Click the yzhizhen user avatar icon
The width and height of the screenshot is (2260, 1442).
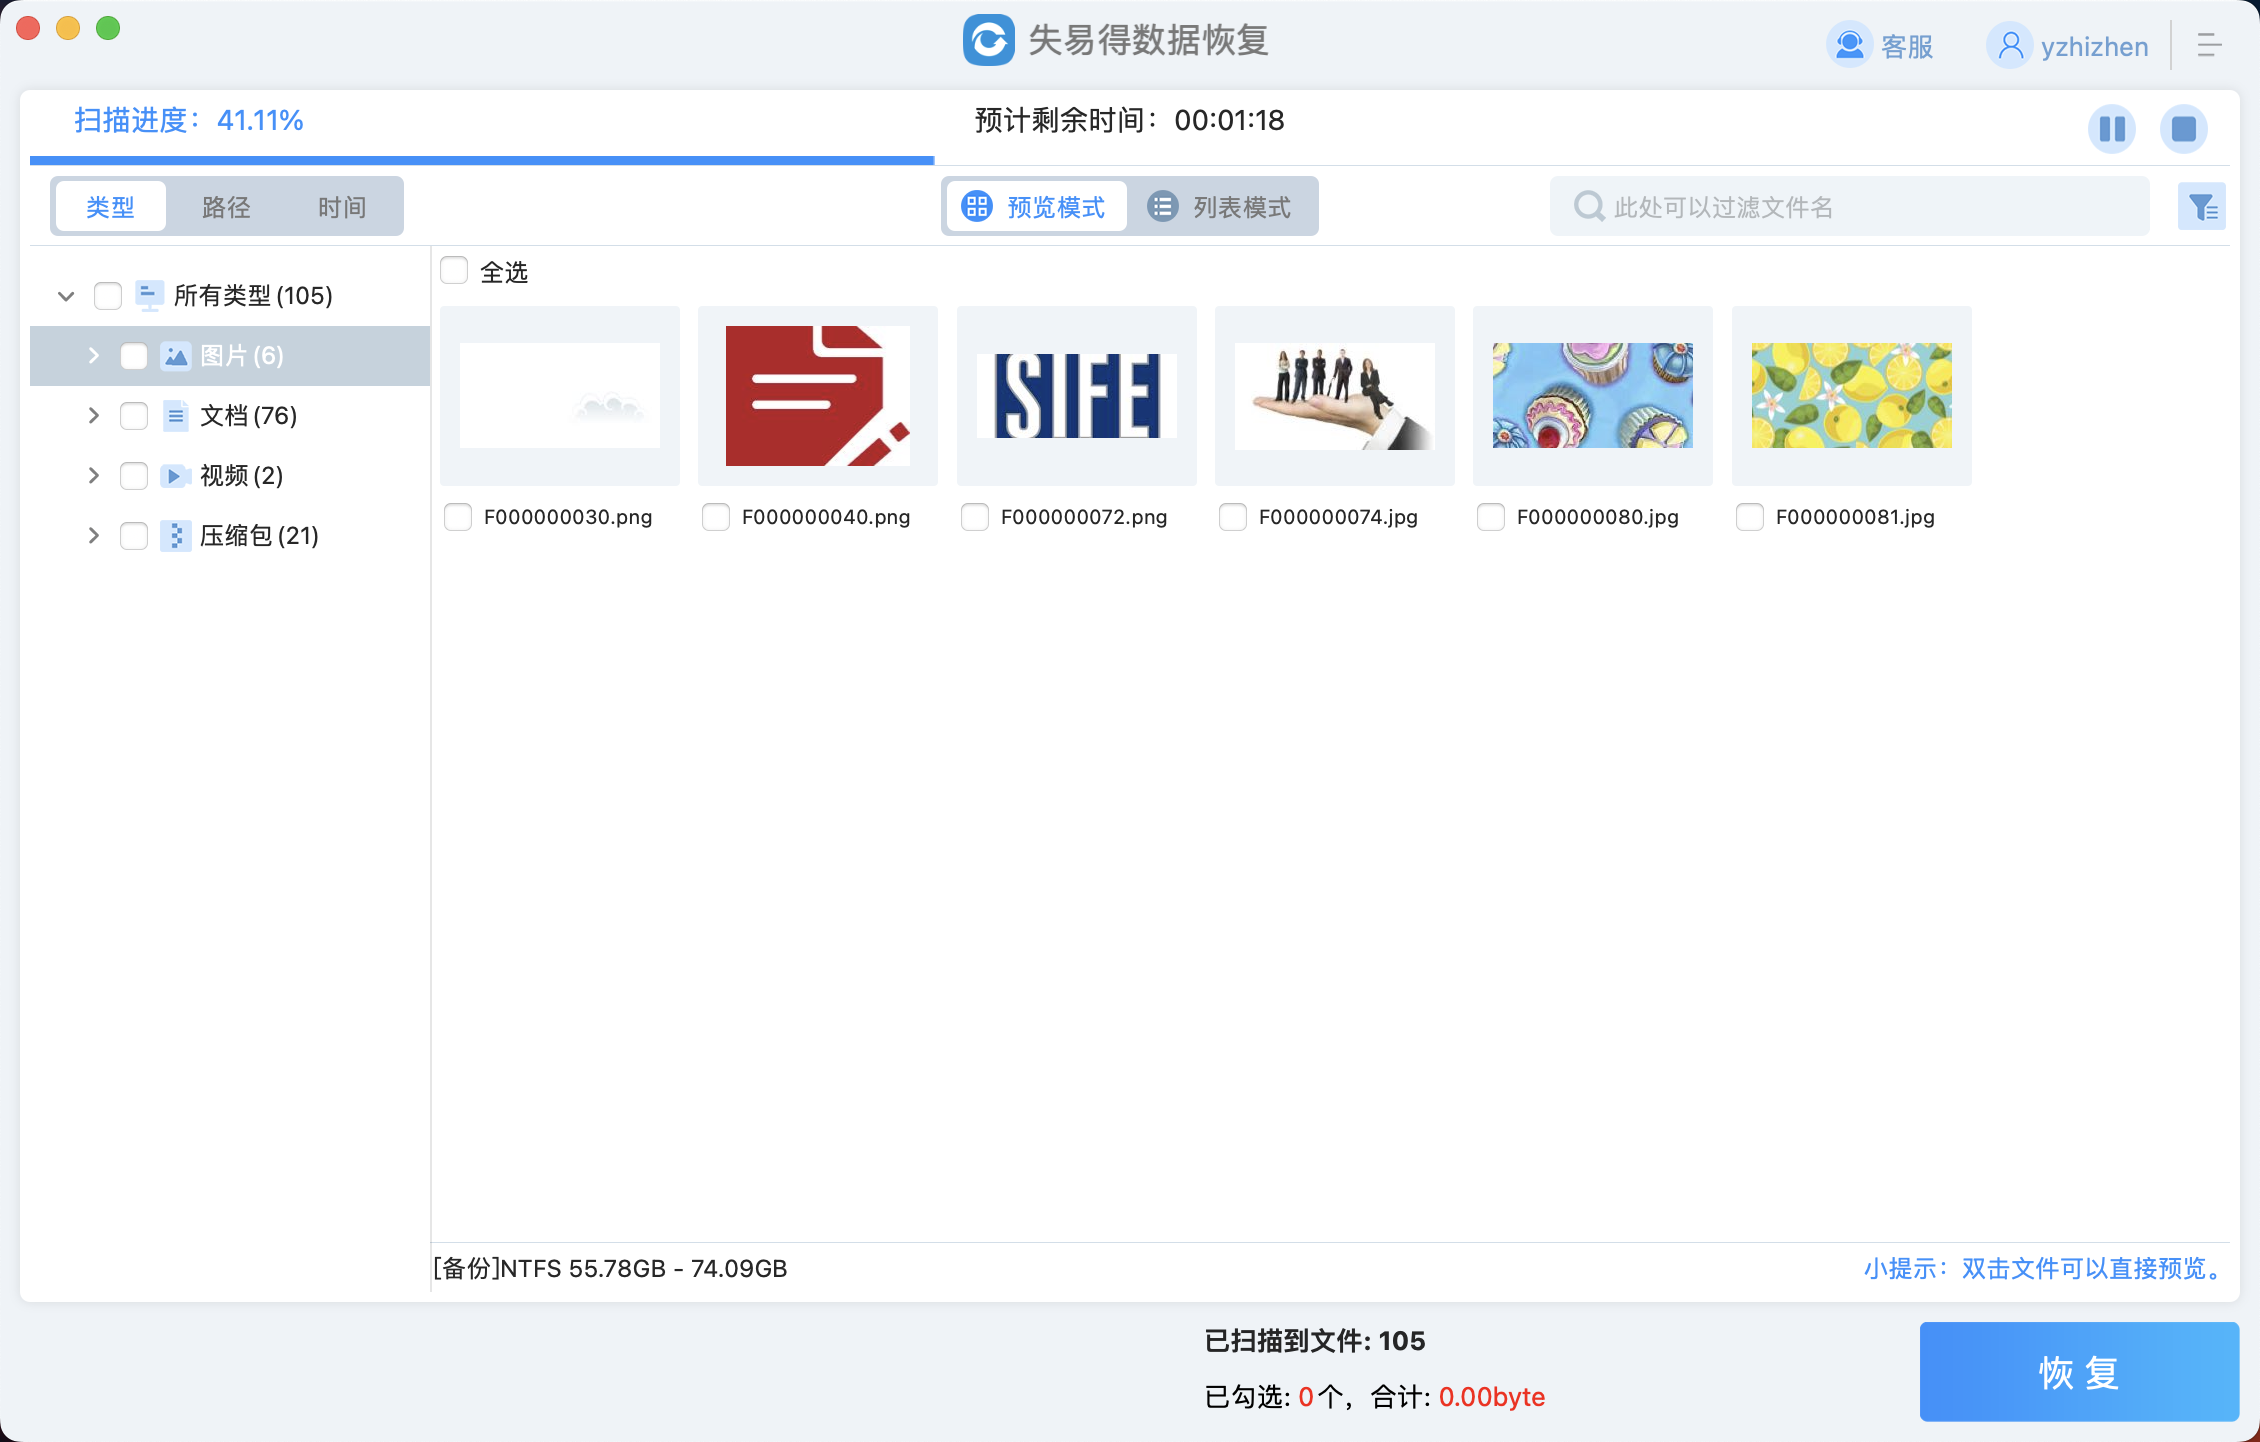2010,46
